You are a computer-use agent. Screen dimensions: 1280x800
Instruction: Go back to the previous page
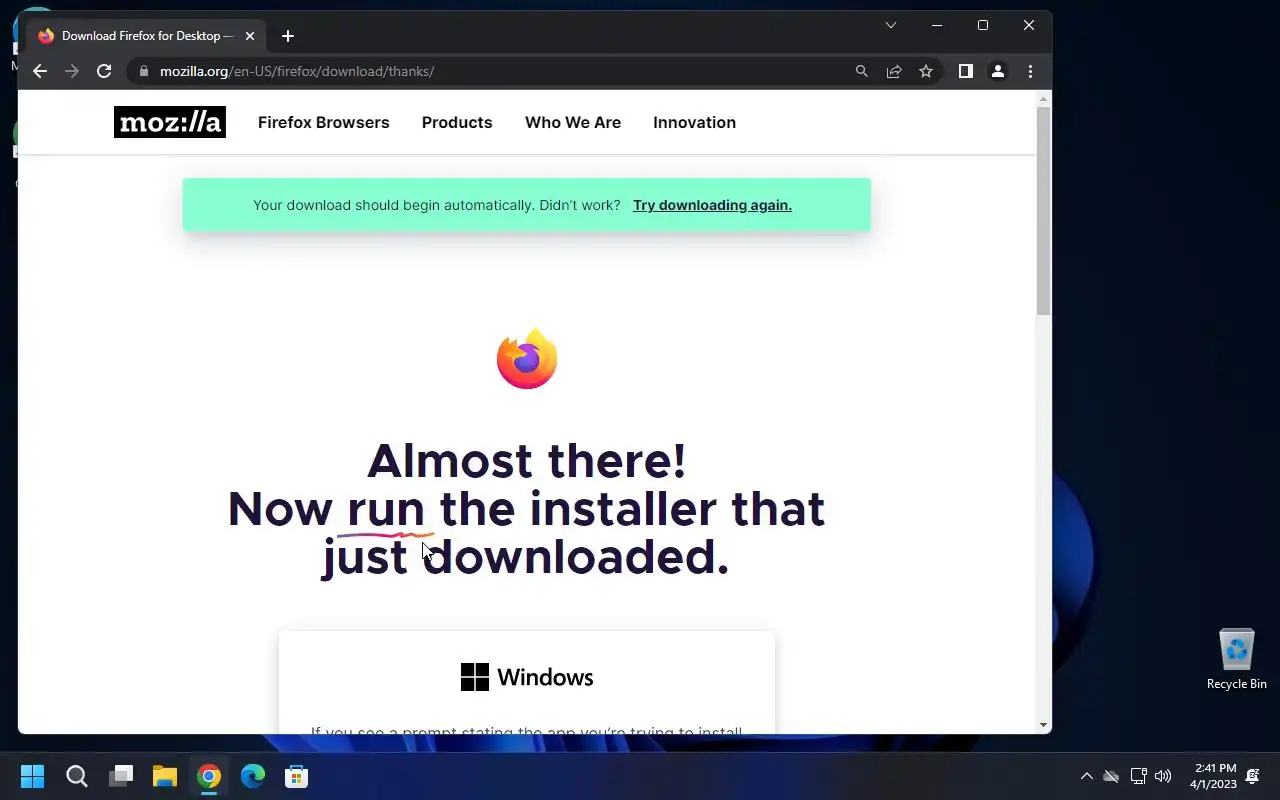40,71
